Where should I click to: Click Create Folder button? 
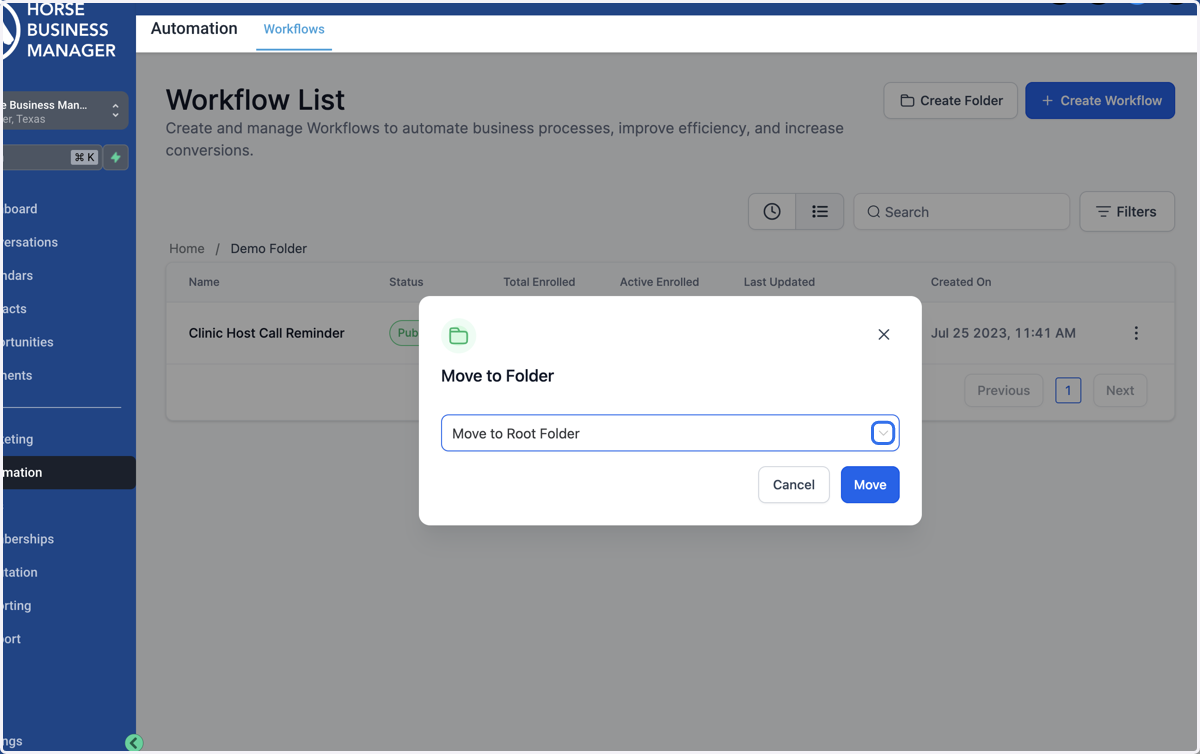[x=951, y=100]
